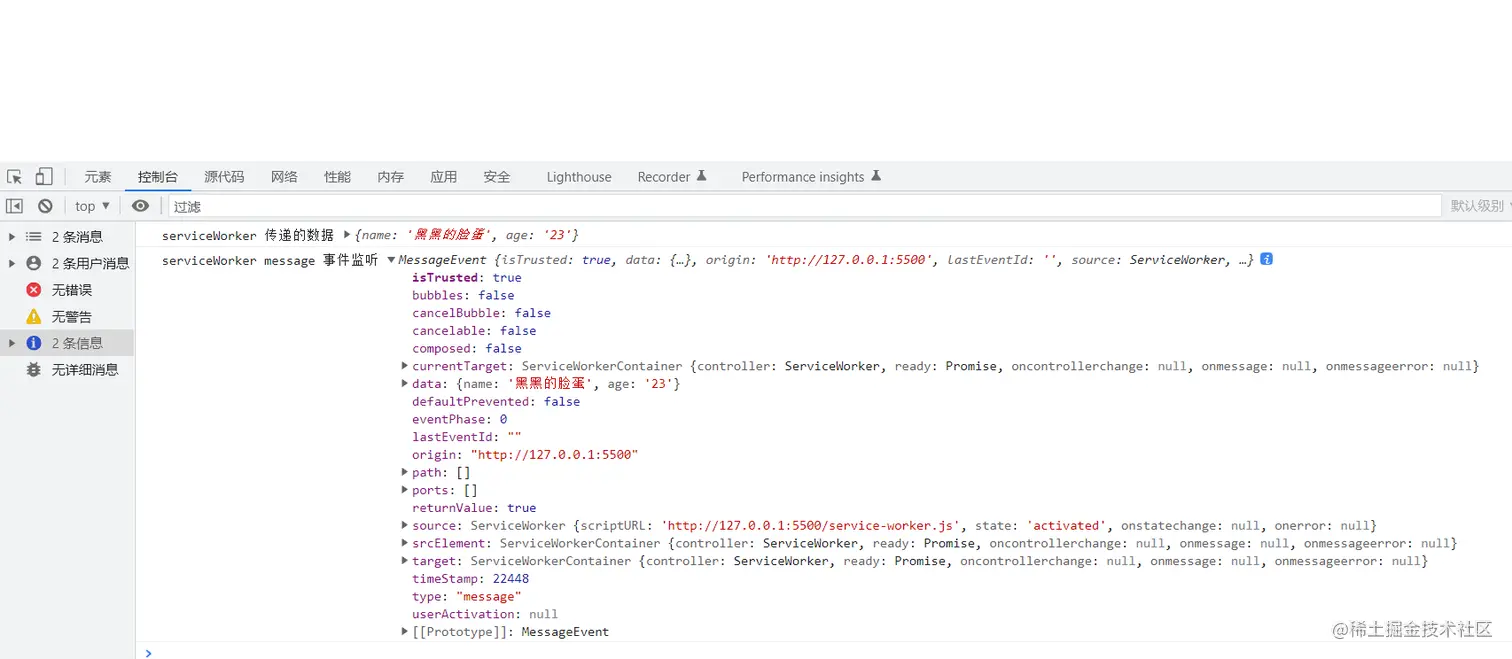
Task: Focus the 过滤 filter input
Action: pos(804,206)
